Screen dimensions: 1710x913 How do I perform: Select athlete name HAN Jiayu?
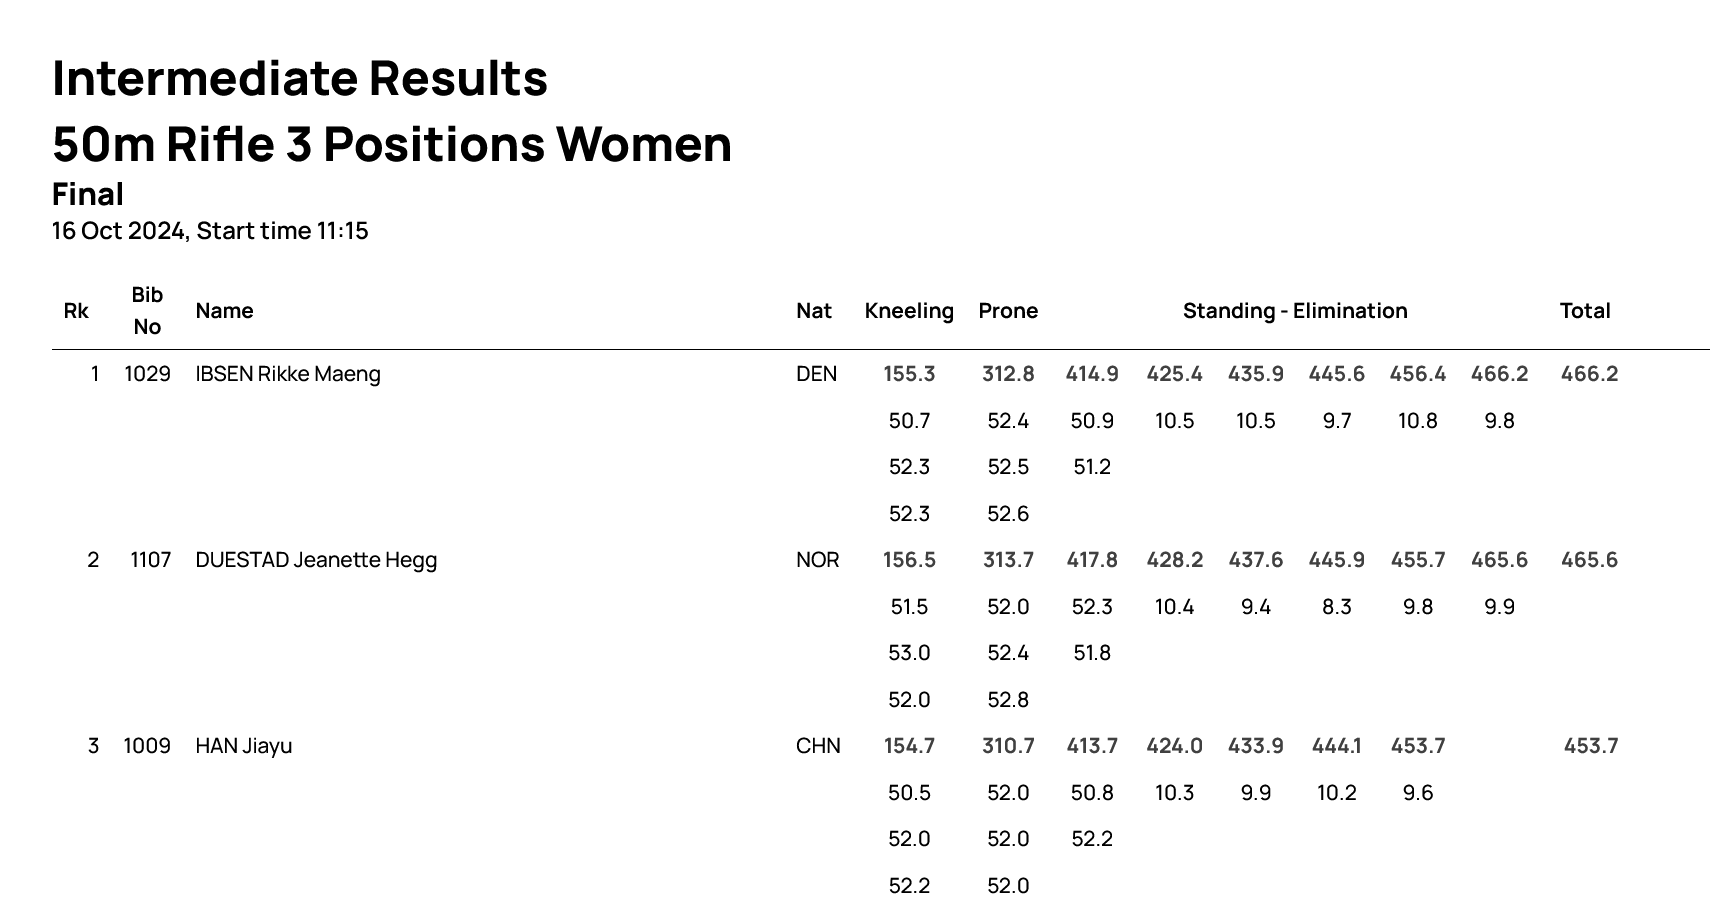(244, 746)
